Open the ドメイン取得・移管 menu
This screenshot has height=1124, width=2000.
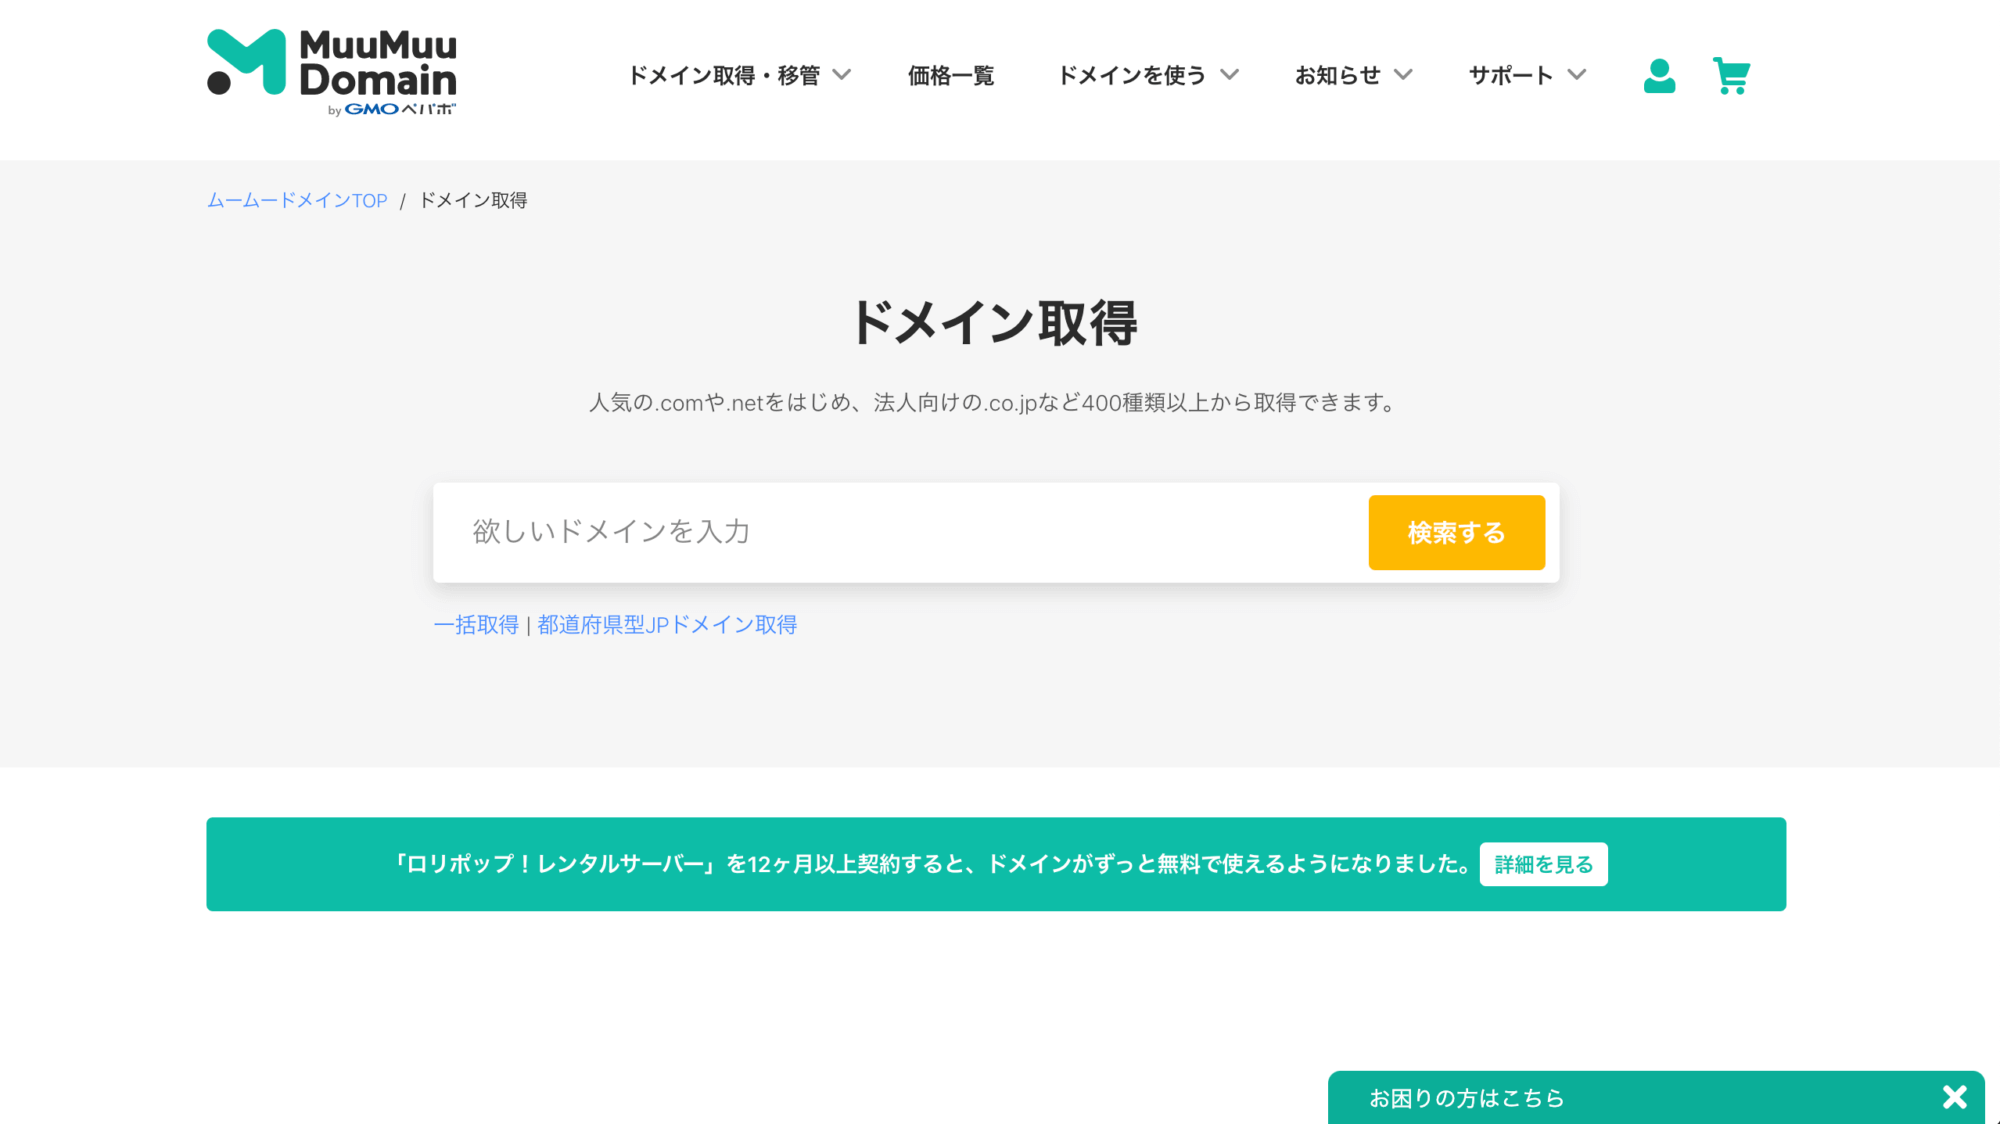[724, 76]
